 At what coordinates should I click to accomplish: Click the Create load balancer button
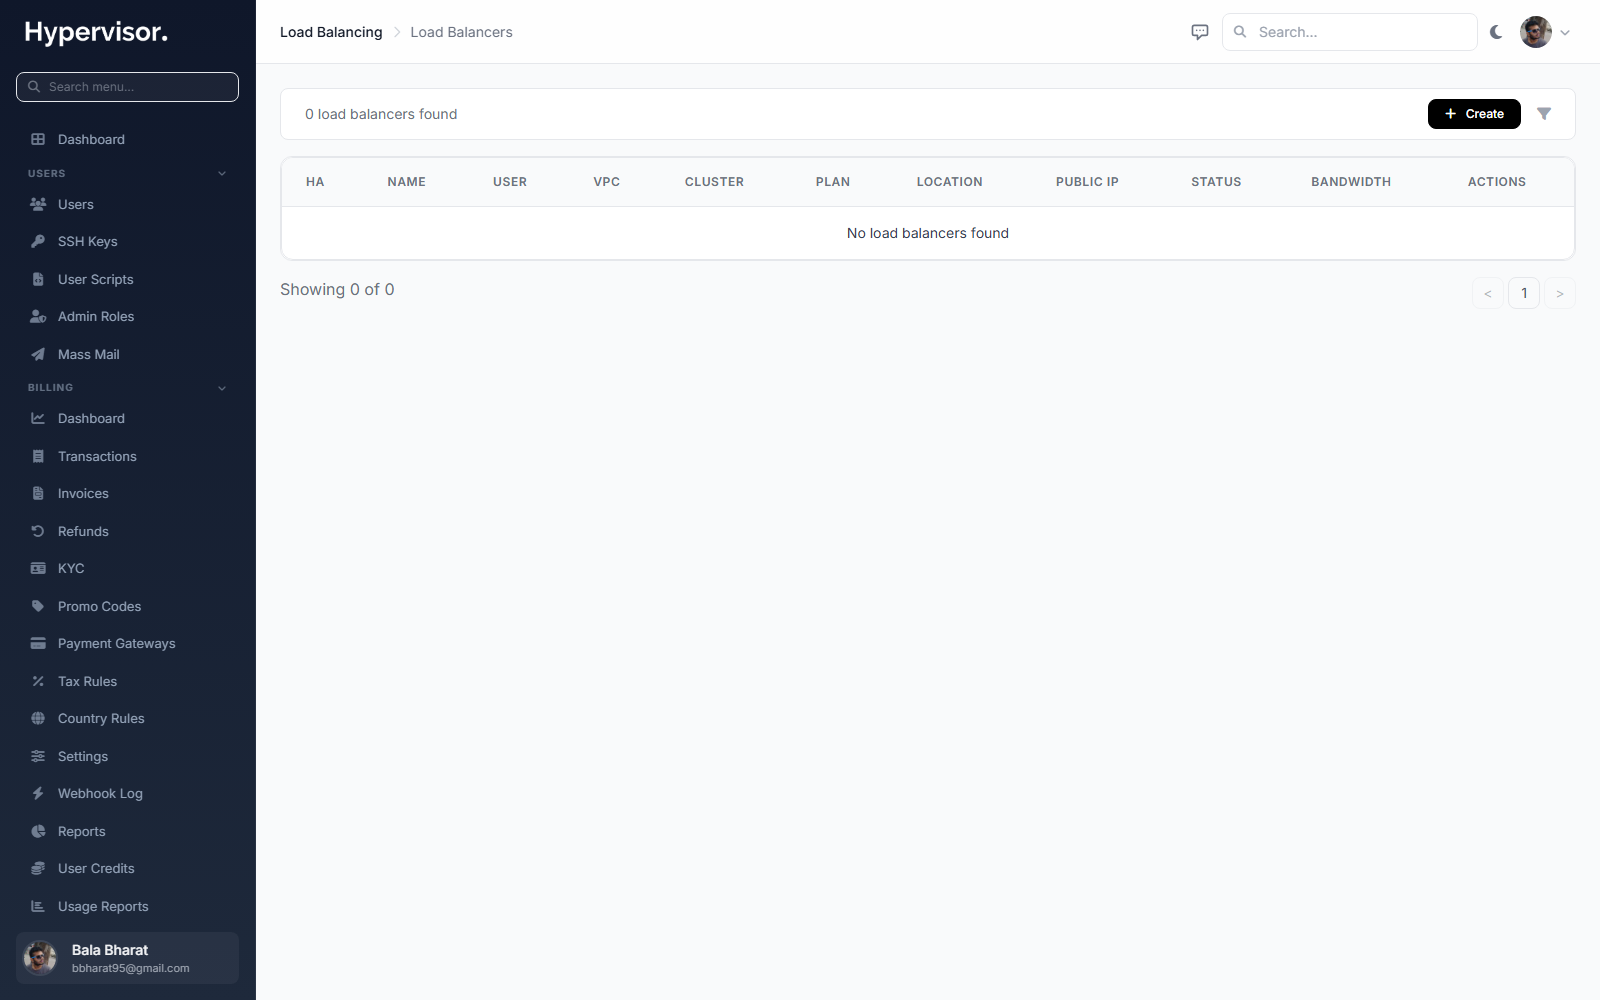pos(1474,114)
